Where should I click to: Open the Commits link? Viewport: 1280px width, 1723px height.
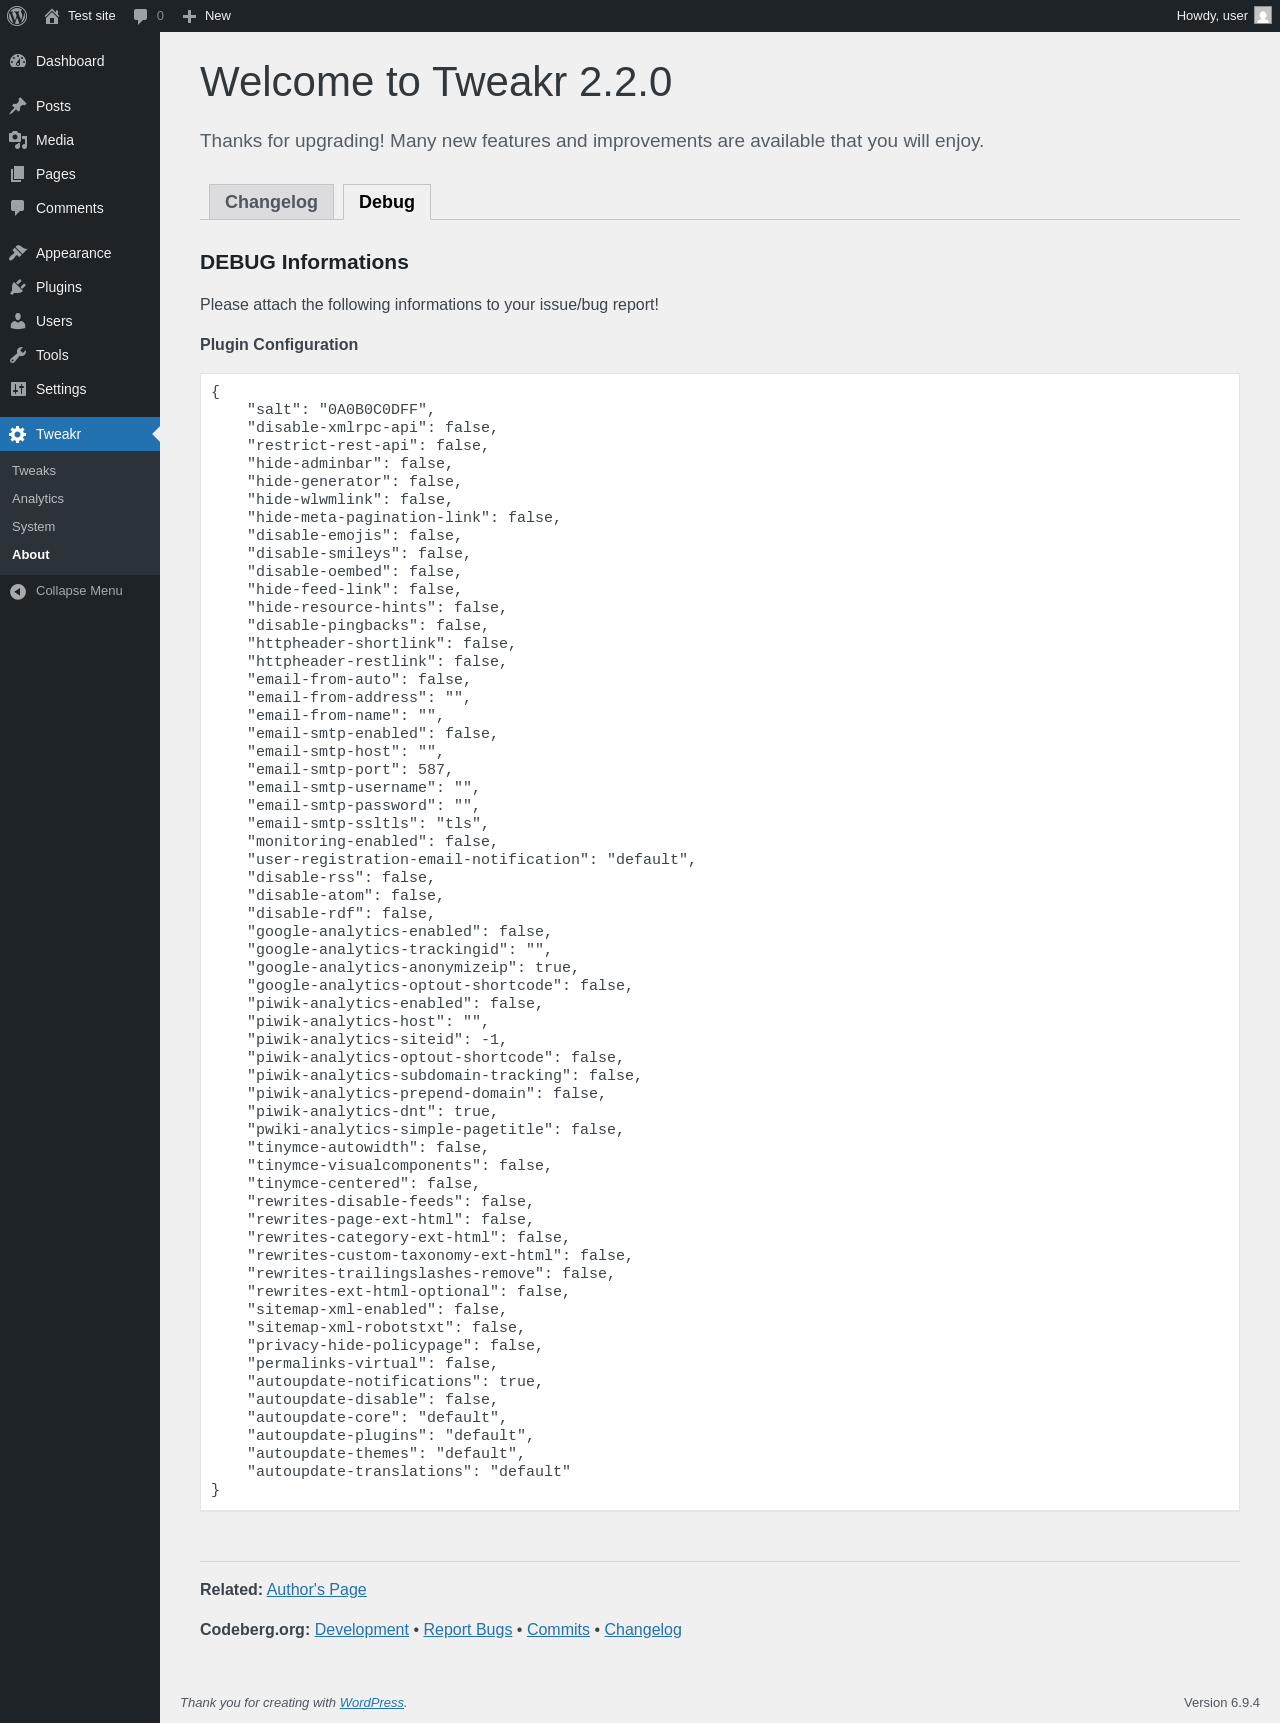point(558,1630)
